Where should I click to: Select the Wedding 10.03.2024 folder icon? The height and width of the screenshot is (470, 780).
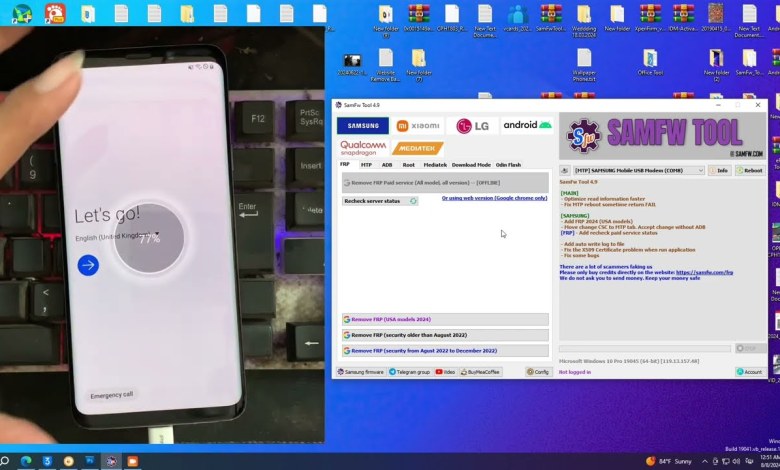pos(584,21)
